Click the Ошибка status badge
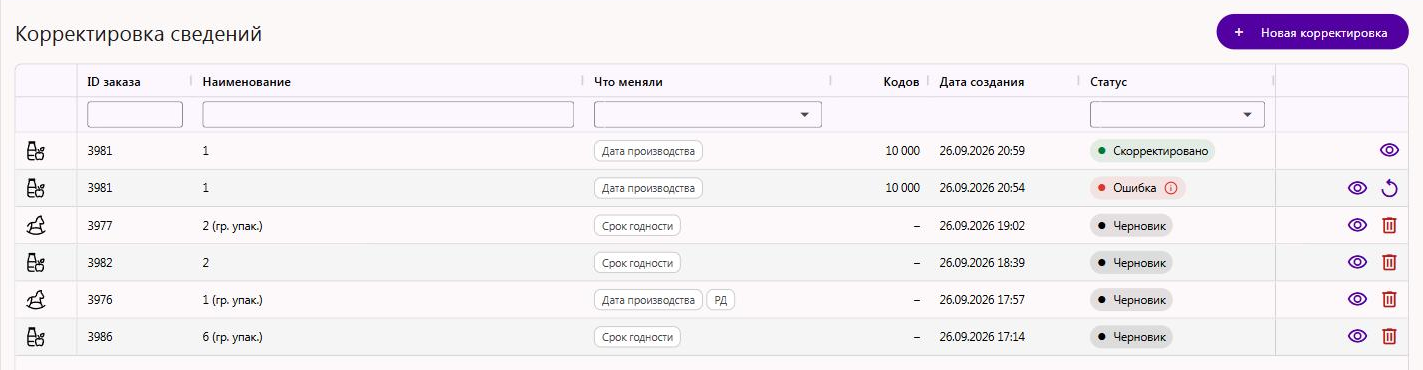Image resolution: width=1423 pixels, height=370 pixels. pyautogui.click(x=1138, y=188)
